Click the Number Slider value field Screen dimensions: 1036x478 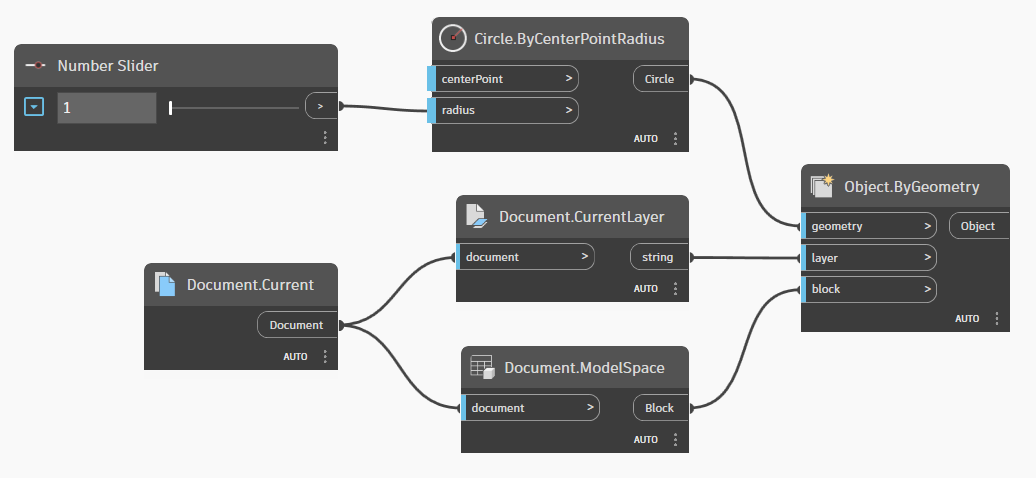coord(106,107)
